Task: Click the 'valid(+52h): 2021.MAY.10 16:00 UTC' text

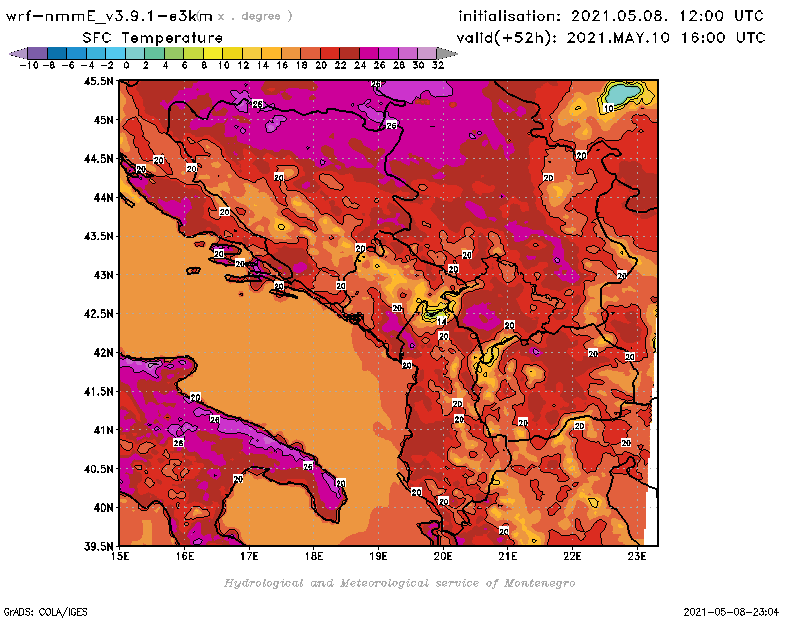Action: point(611,38)
